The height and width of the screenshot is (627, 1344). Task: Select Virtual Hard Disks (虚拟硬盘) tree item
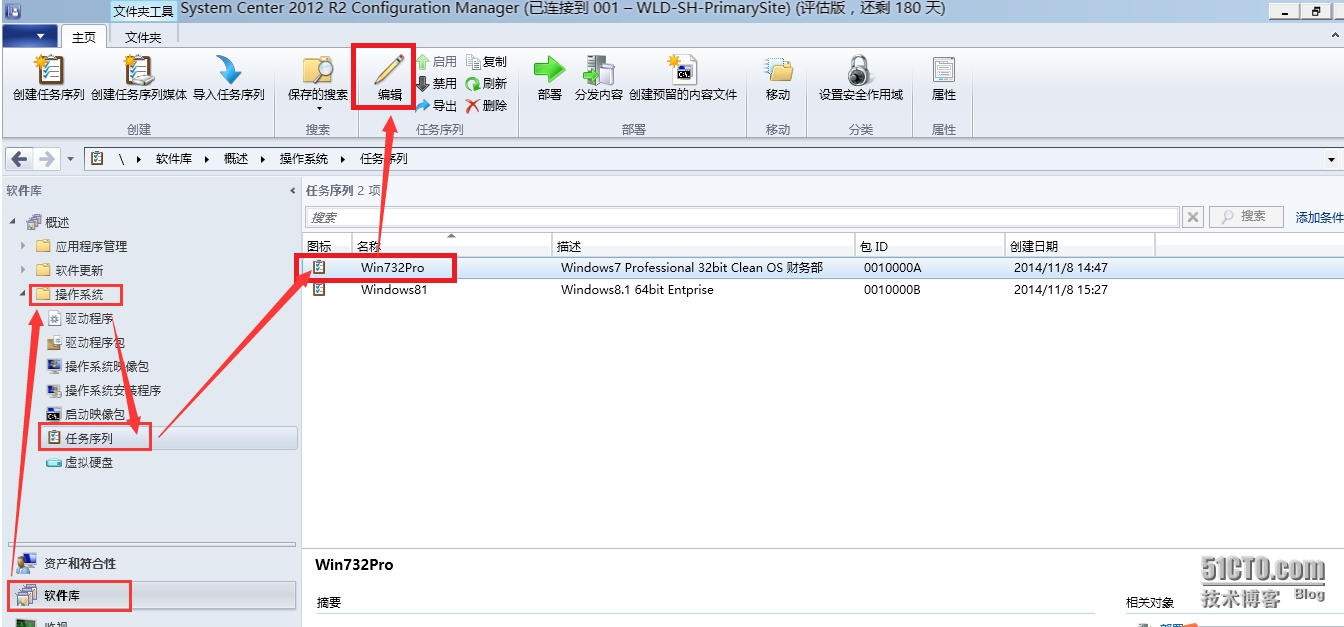(81, 463)
